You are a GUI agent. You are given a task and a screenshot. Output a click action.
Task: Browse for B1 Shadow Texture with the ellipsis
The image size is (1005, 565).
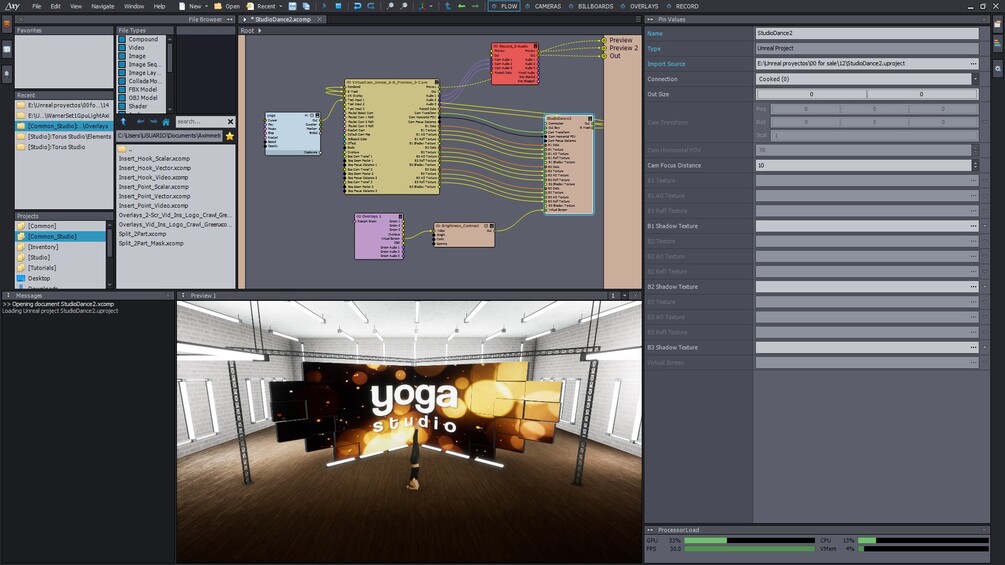tap(974, 226)
